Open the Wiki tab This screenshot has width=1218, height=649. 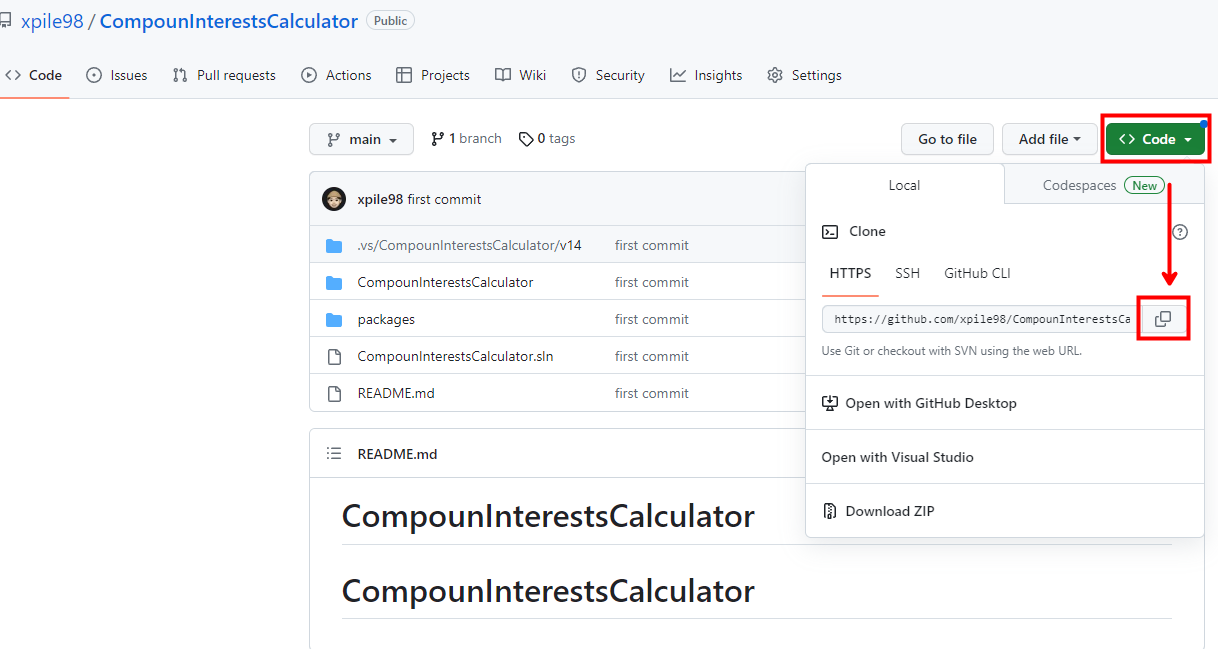[x=521, y=75]
